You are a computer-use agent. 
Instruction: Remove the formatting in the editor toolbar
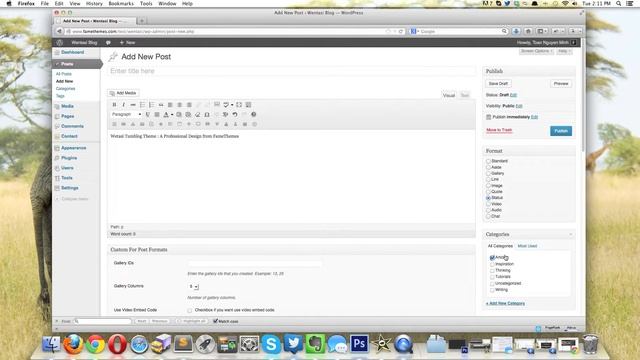(x=198, y=115)
